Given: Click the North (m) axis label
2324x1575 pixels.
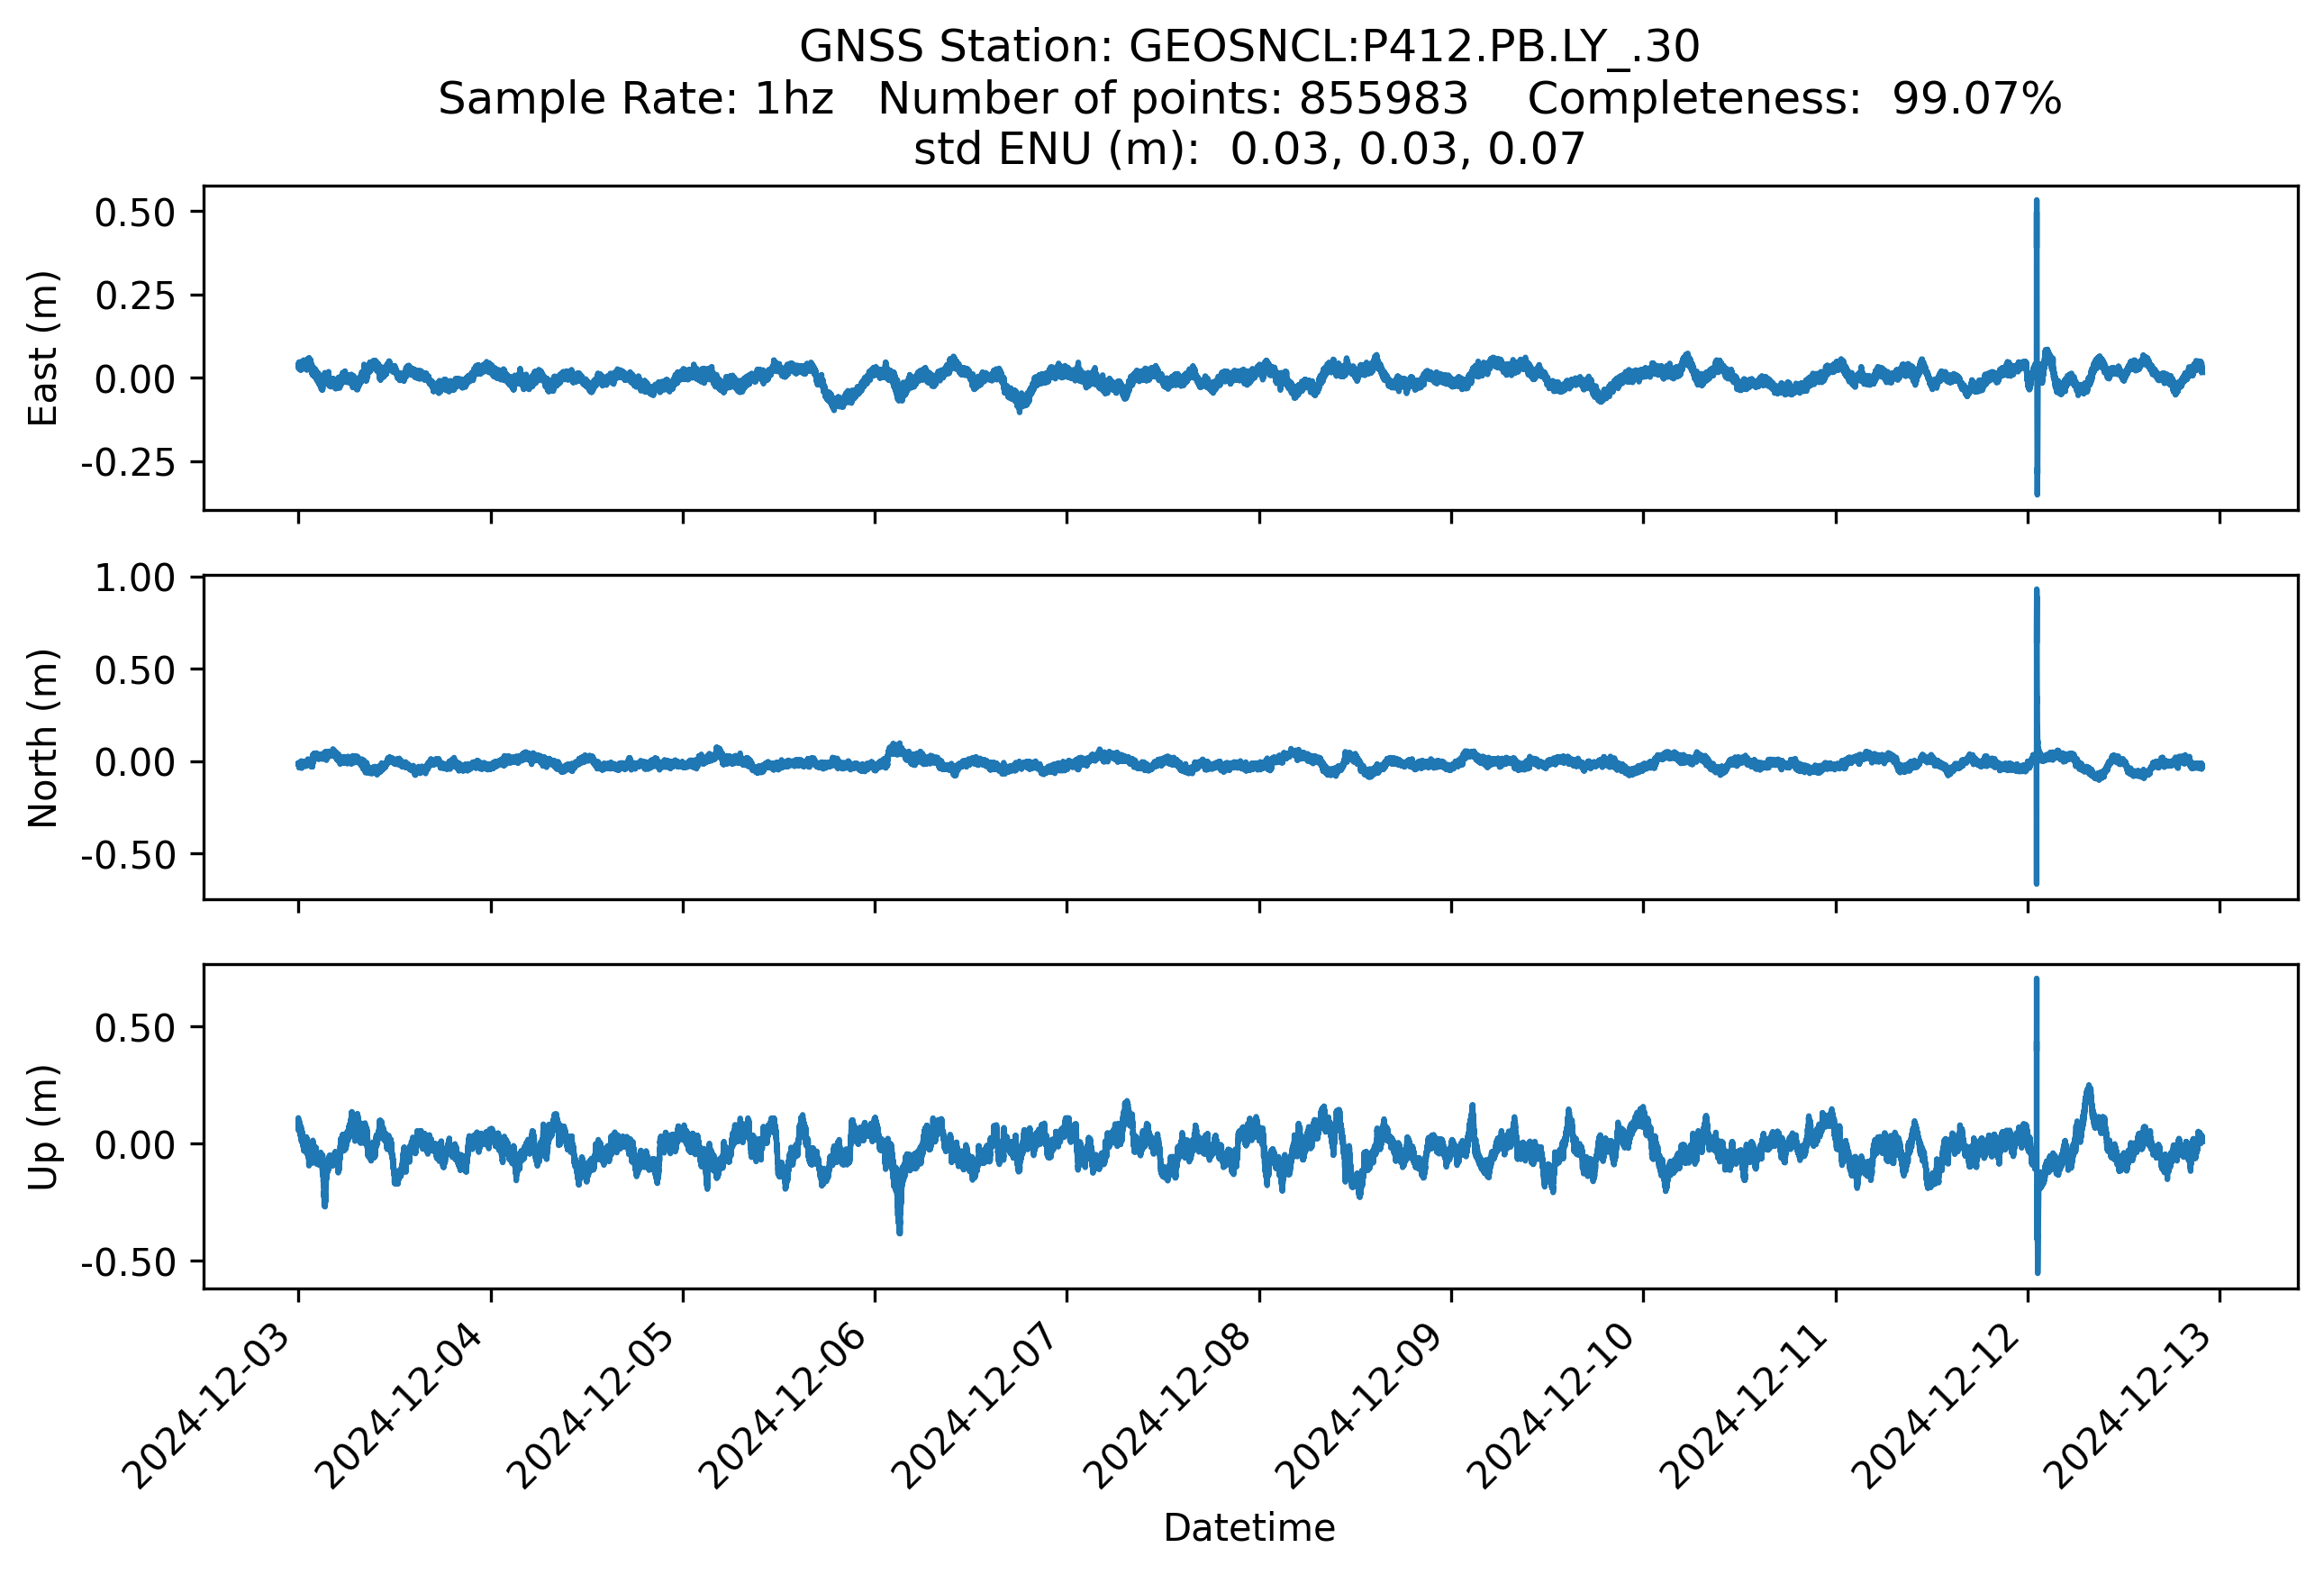Looking at the screenshot, I should coord(42,738).
